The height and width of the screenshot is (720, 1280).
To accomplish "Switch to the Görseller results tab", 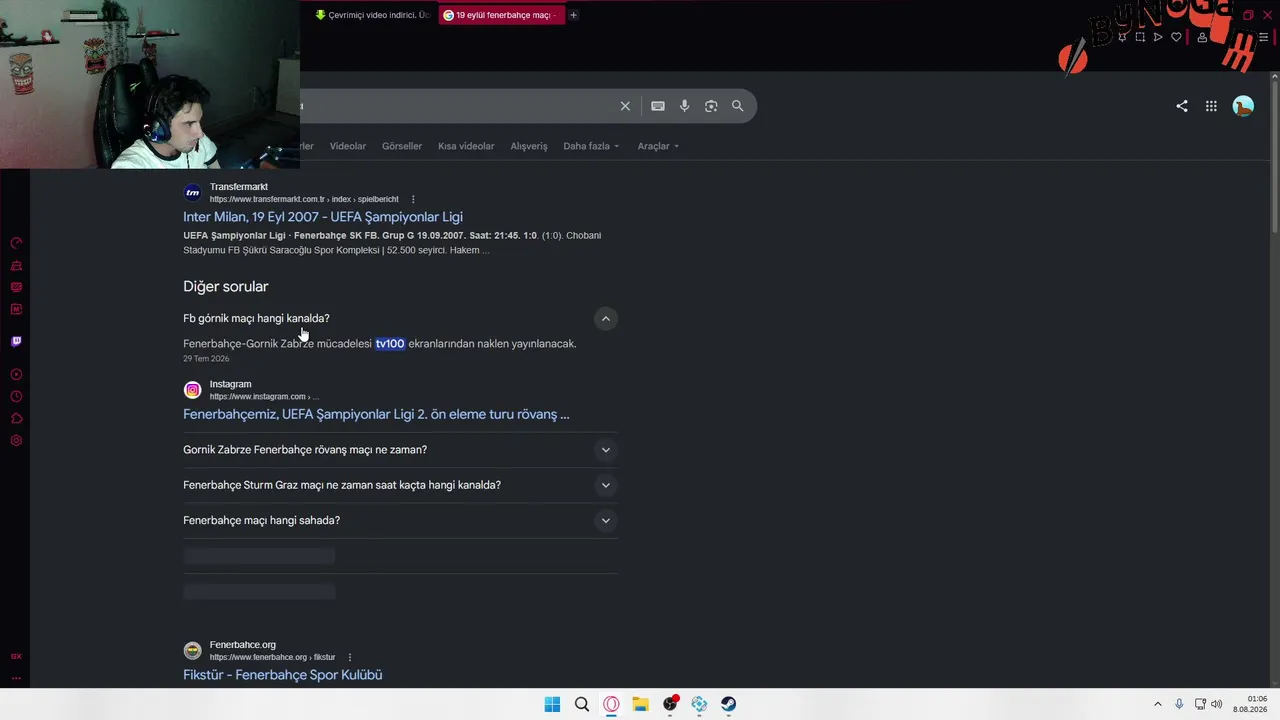I will coord(402,146).
